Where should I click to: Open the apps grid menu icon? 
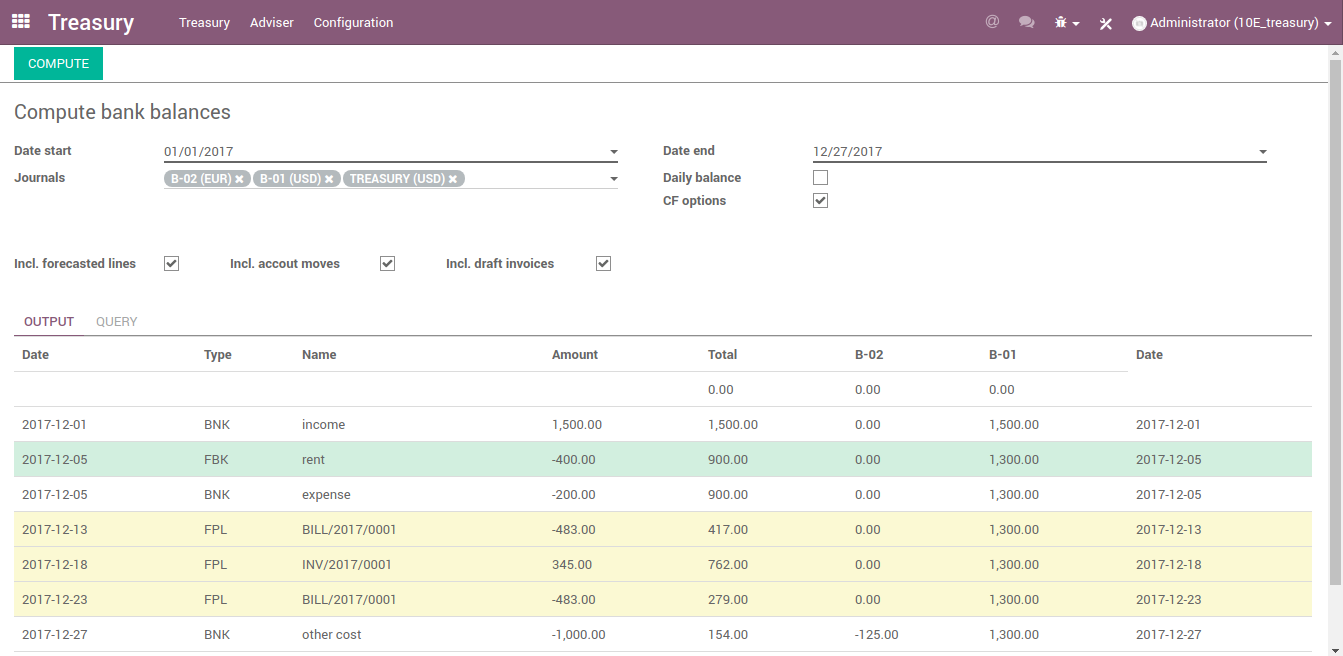21,22
